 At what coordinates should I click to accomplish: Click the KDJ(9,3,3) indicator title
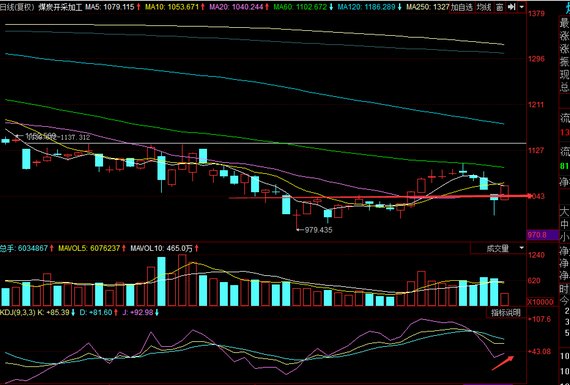tap(18, 312)
